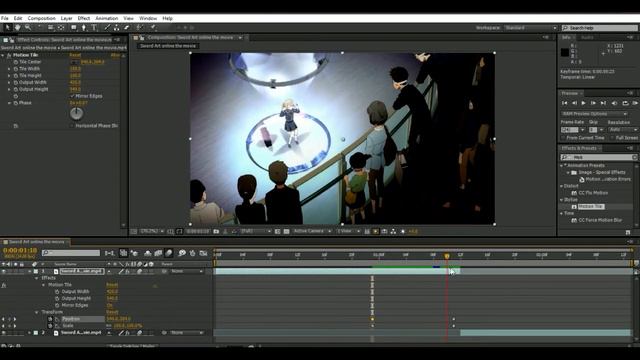Open About link for Motion Tile
Viewport: 640px width, 360px height.
[x=116, y=55]
